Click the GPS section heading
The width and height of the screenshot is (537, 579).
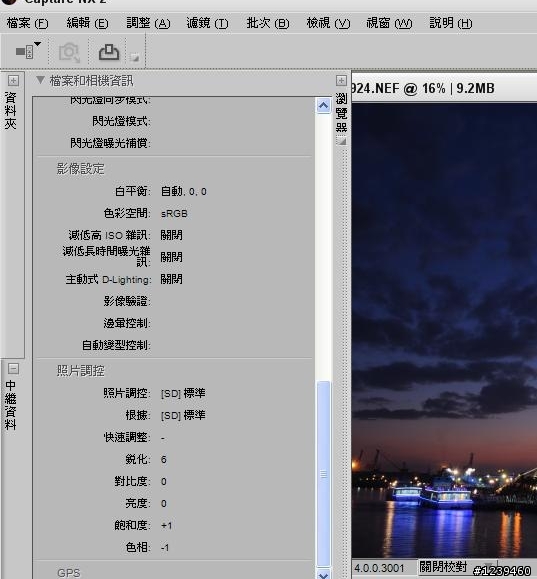point(69,573)
